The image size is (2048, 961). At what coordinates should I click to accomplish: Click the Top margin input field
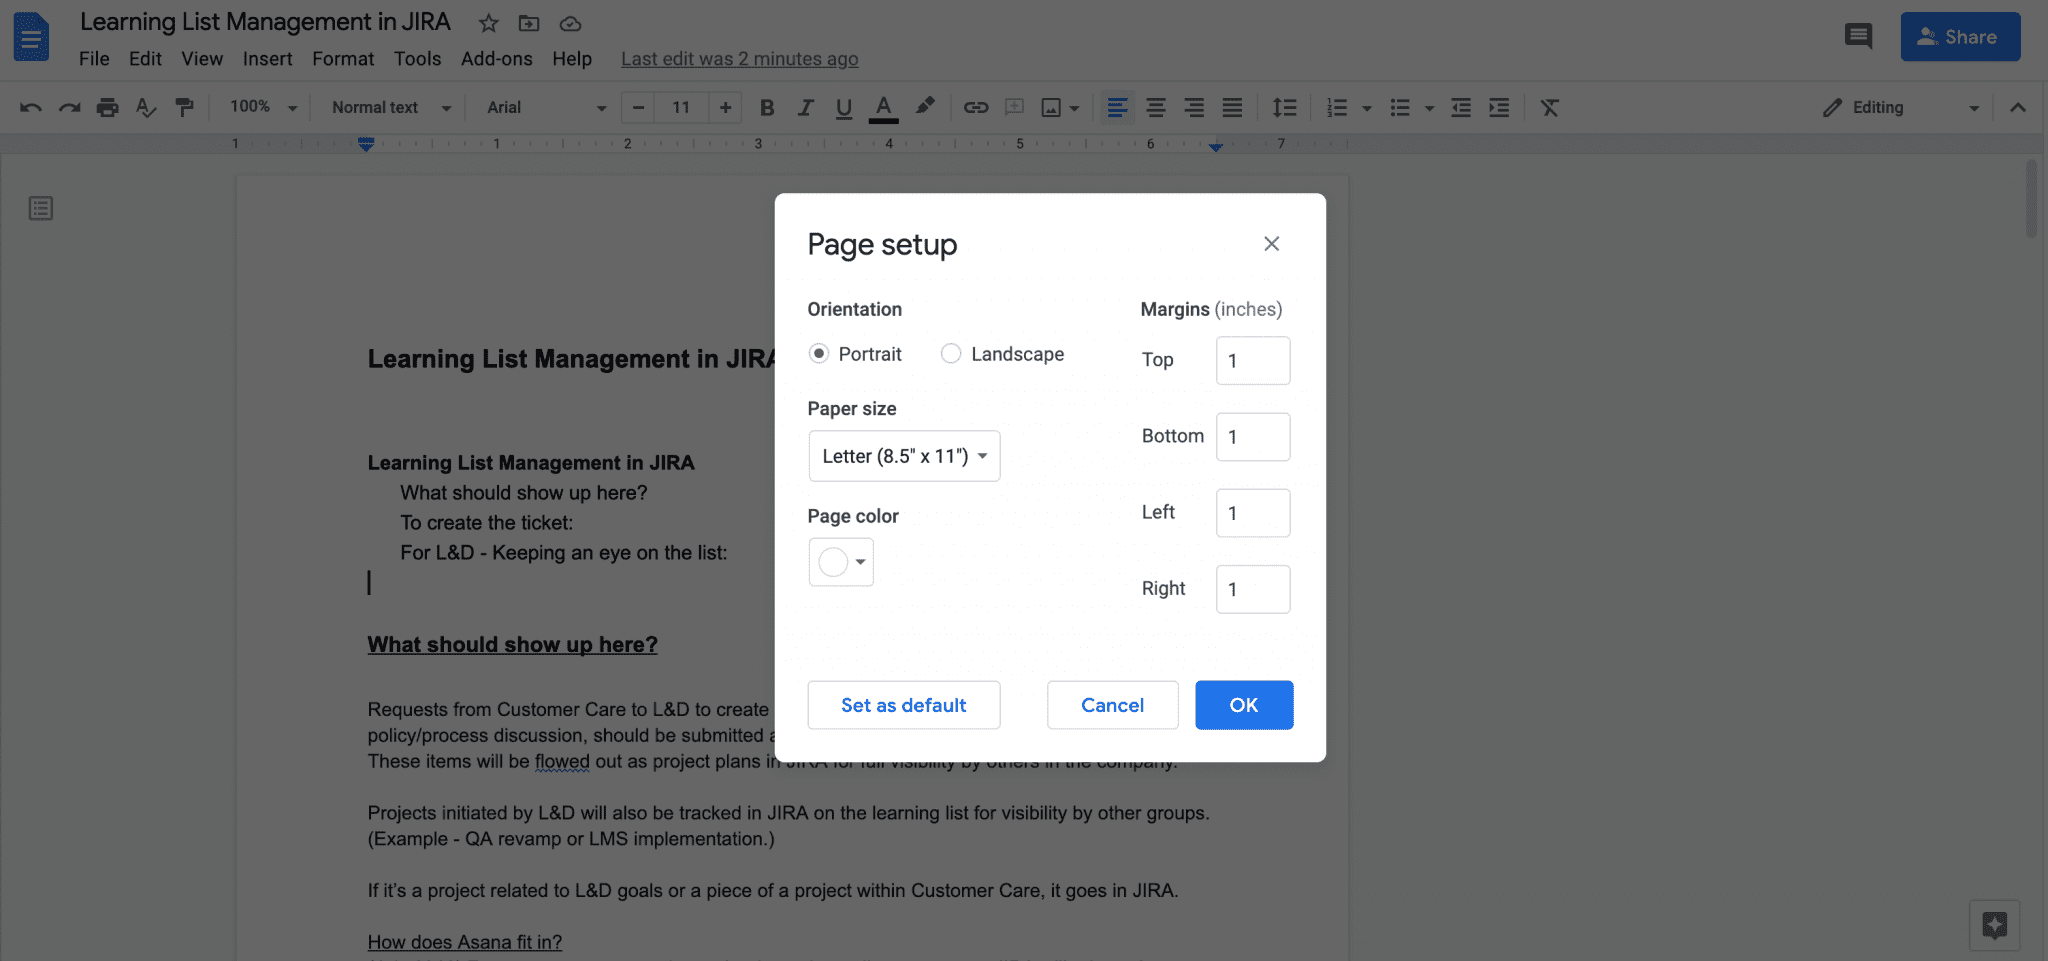pos(1252,361)
